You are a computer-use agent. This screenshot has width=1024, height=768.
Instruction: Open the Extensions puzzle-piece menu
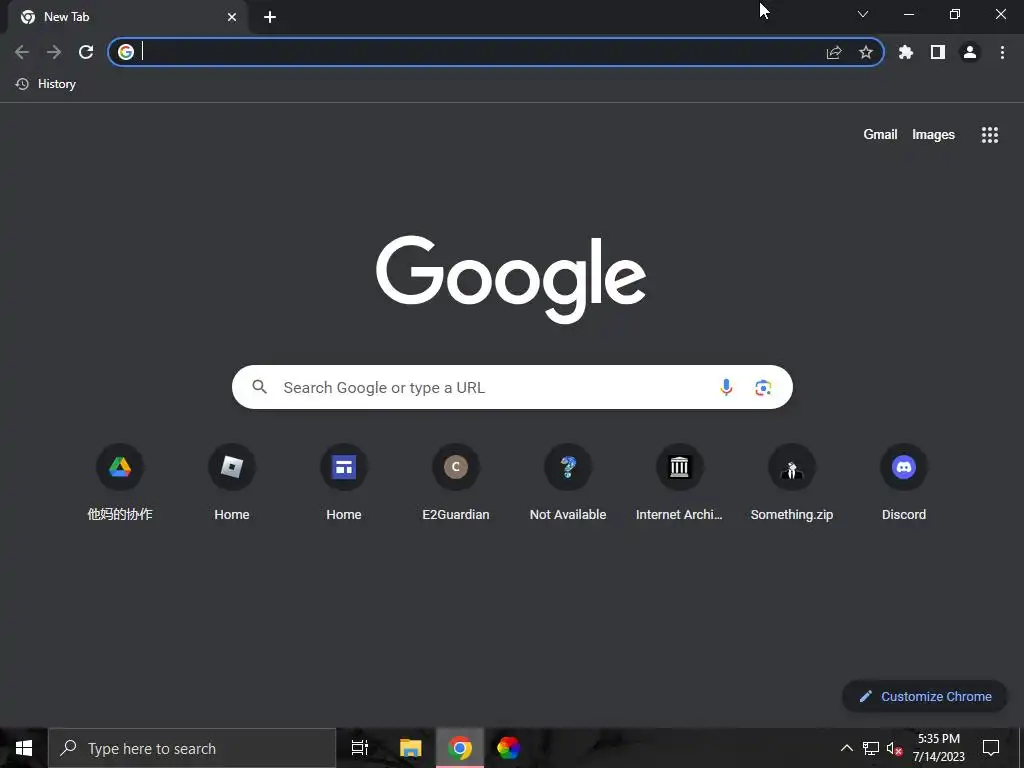coord(906,52)
